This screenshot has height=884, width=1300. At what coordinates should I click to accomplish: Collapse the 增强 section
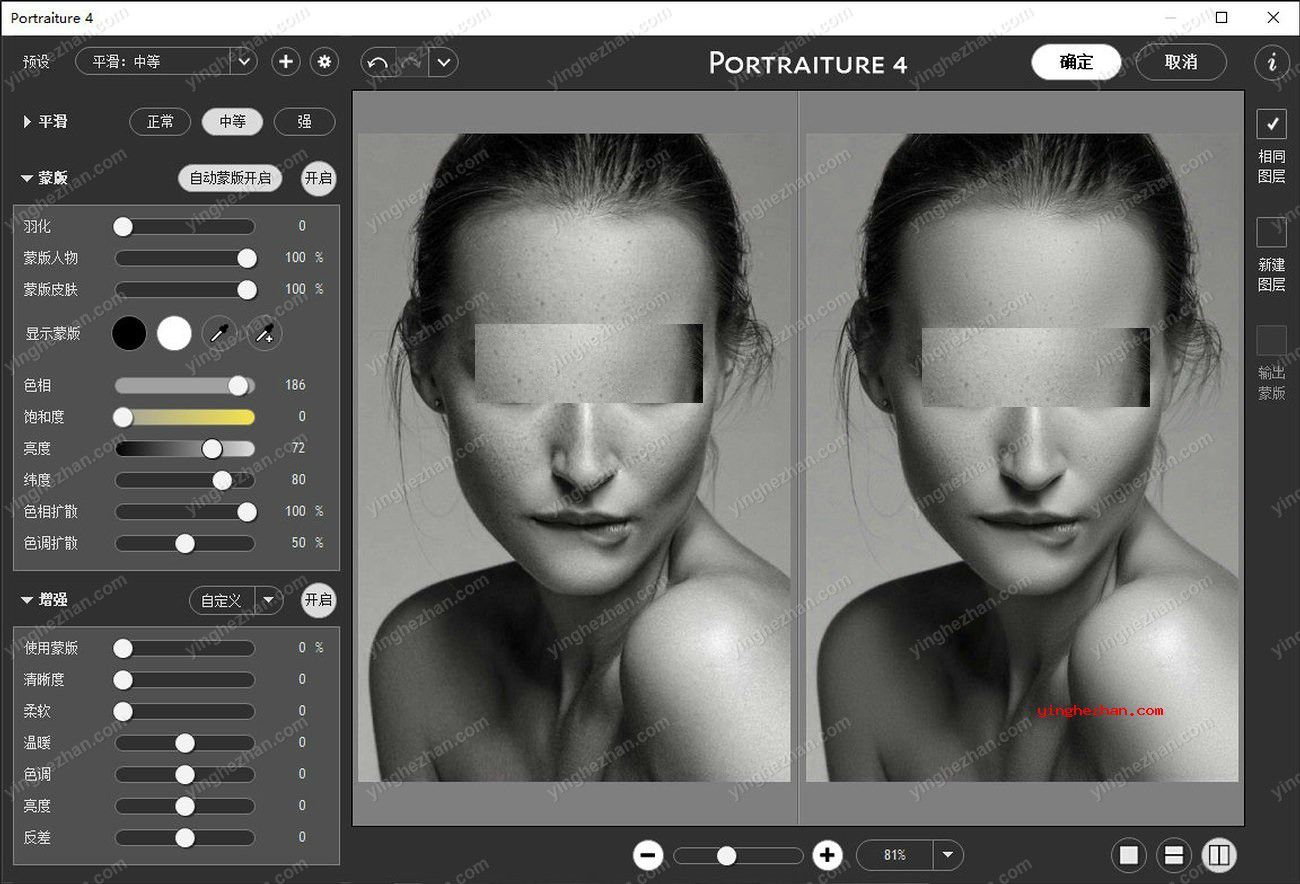pos(27,600)
